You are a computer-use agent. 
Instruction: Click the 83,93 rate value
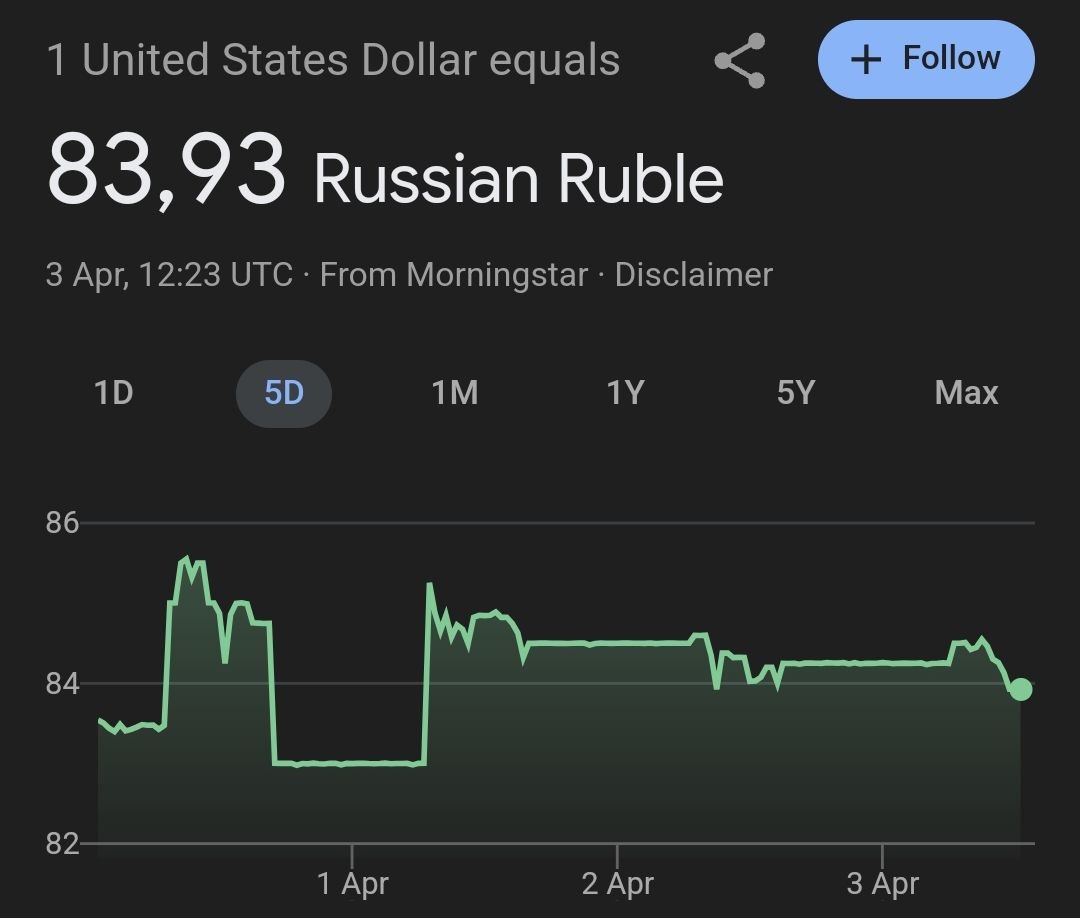coord(166,172)
